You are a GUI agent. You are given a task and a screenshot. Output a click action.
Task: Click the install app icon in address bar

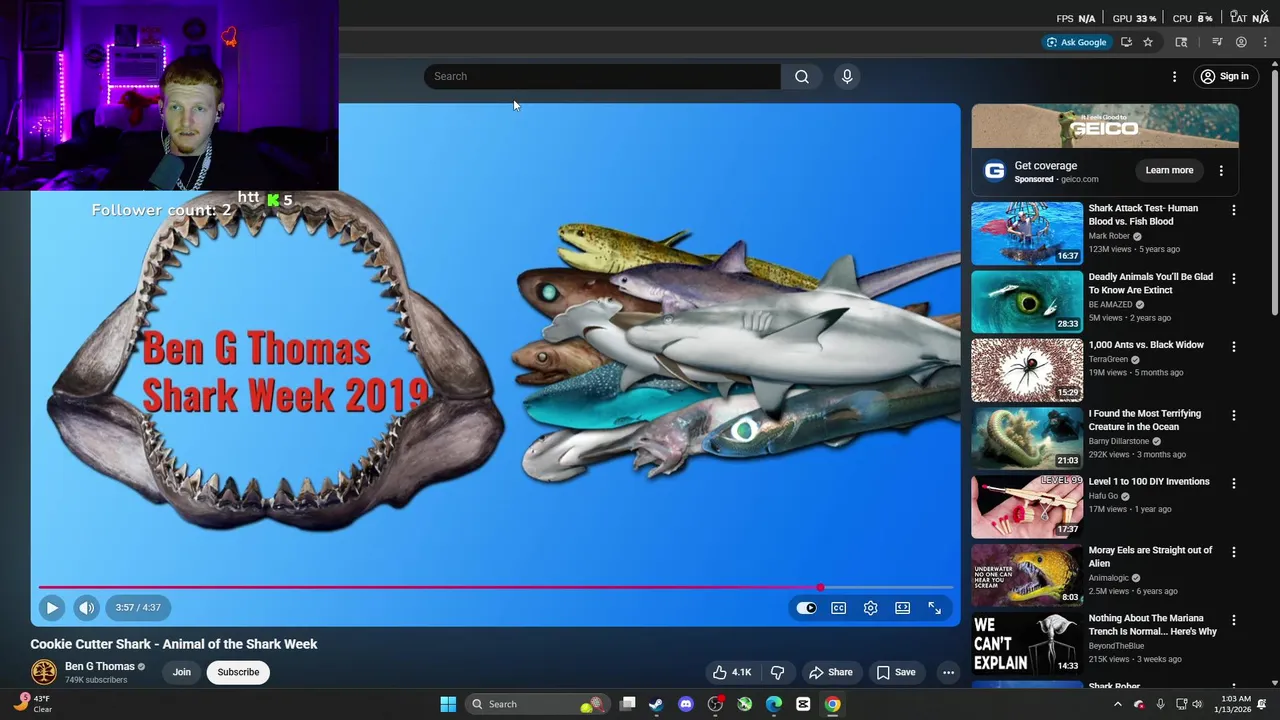(1126, 42)
